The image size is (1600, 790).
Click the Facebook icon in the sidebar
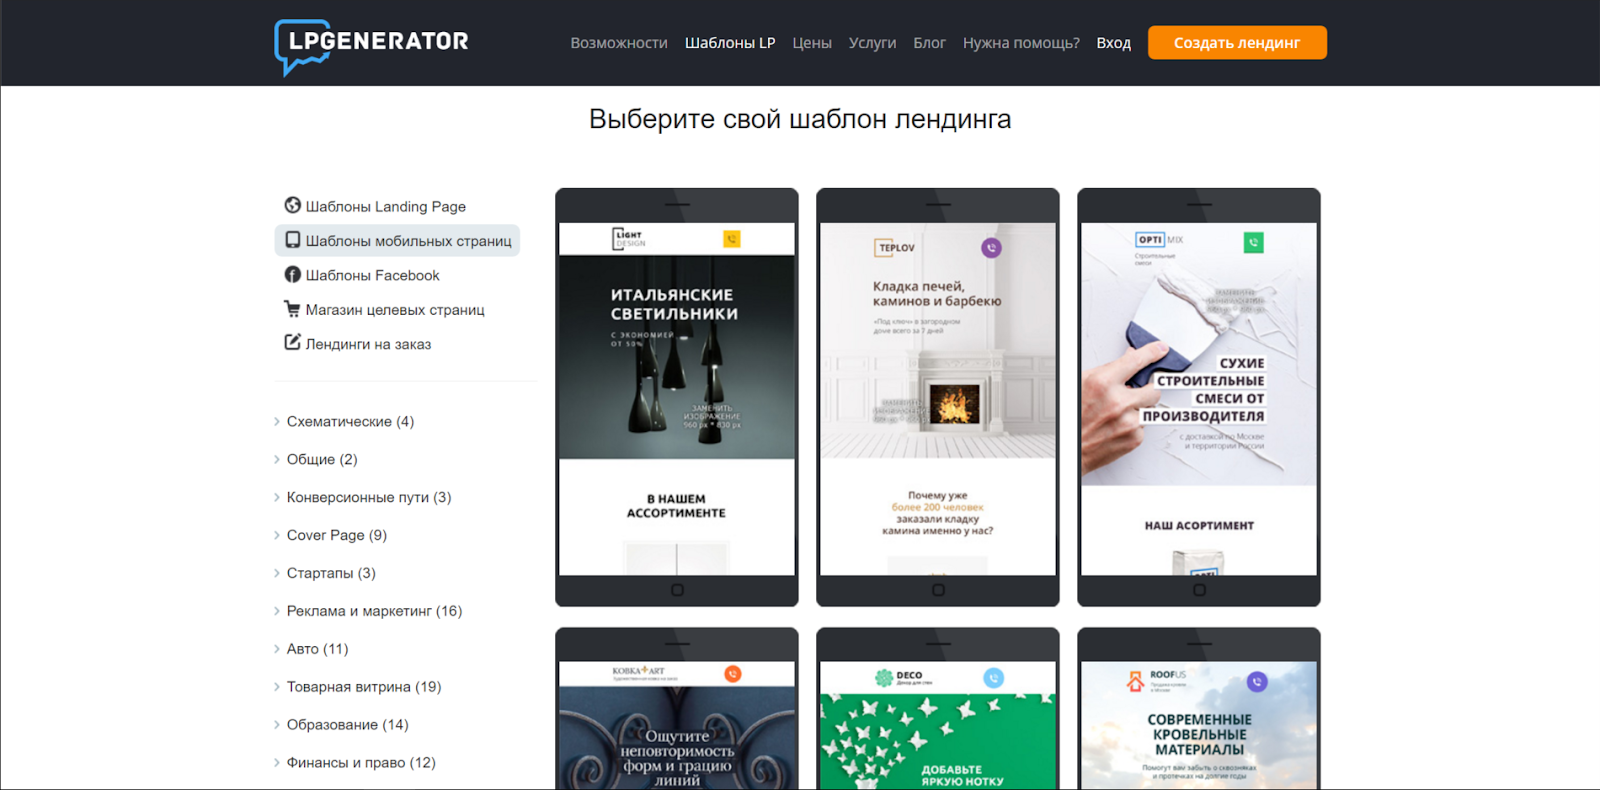click(x=292, y=275)
